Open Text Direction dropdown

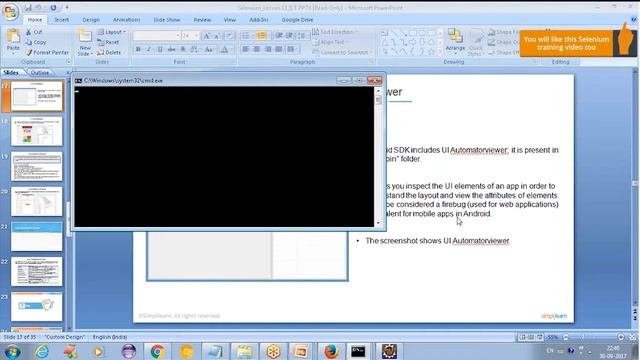tap(335, 32)
